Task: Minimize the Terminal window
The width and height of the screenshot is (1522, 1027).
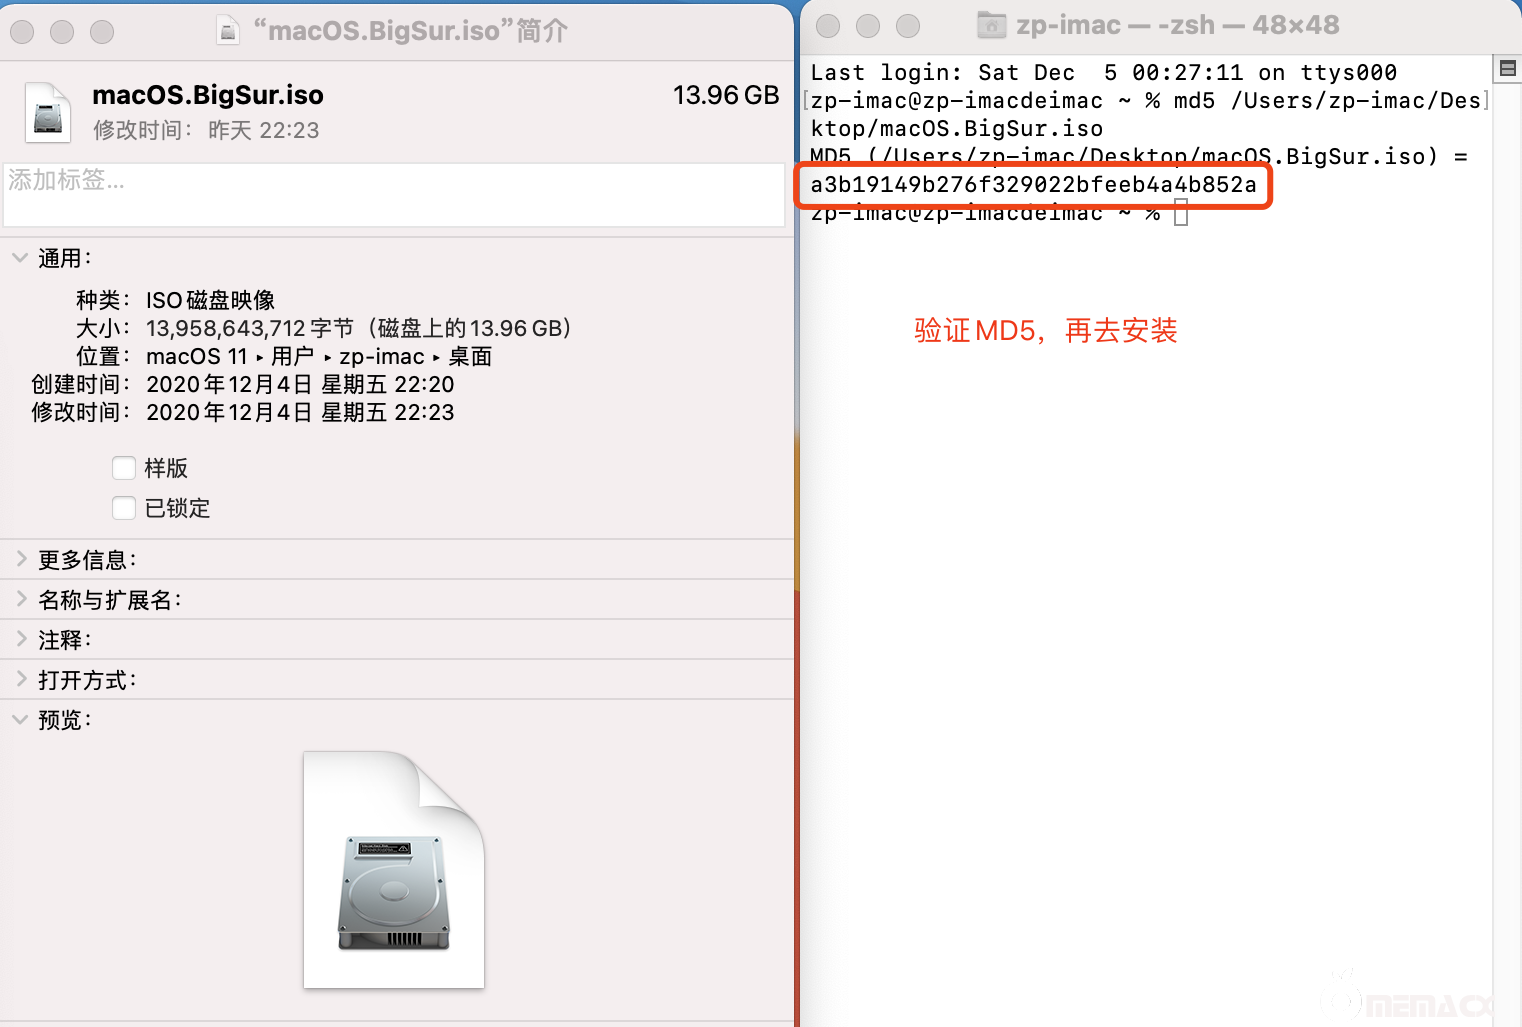Action: click(x=868, y=26)
